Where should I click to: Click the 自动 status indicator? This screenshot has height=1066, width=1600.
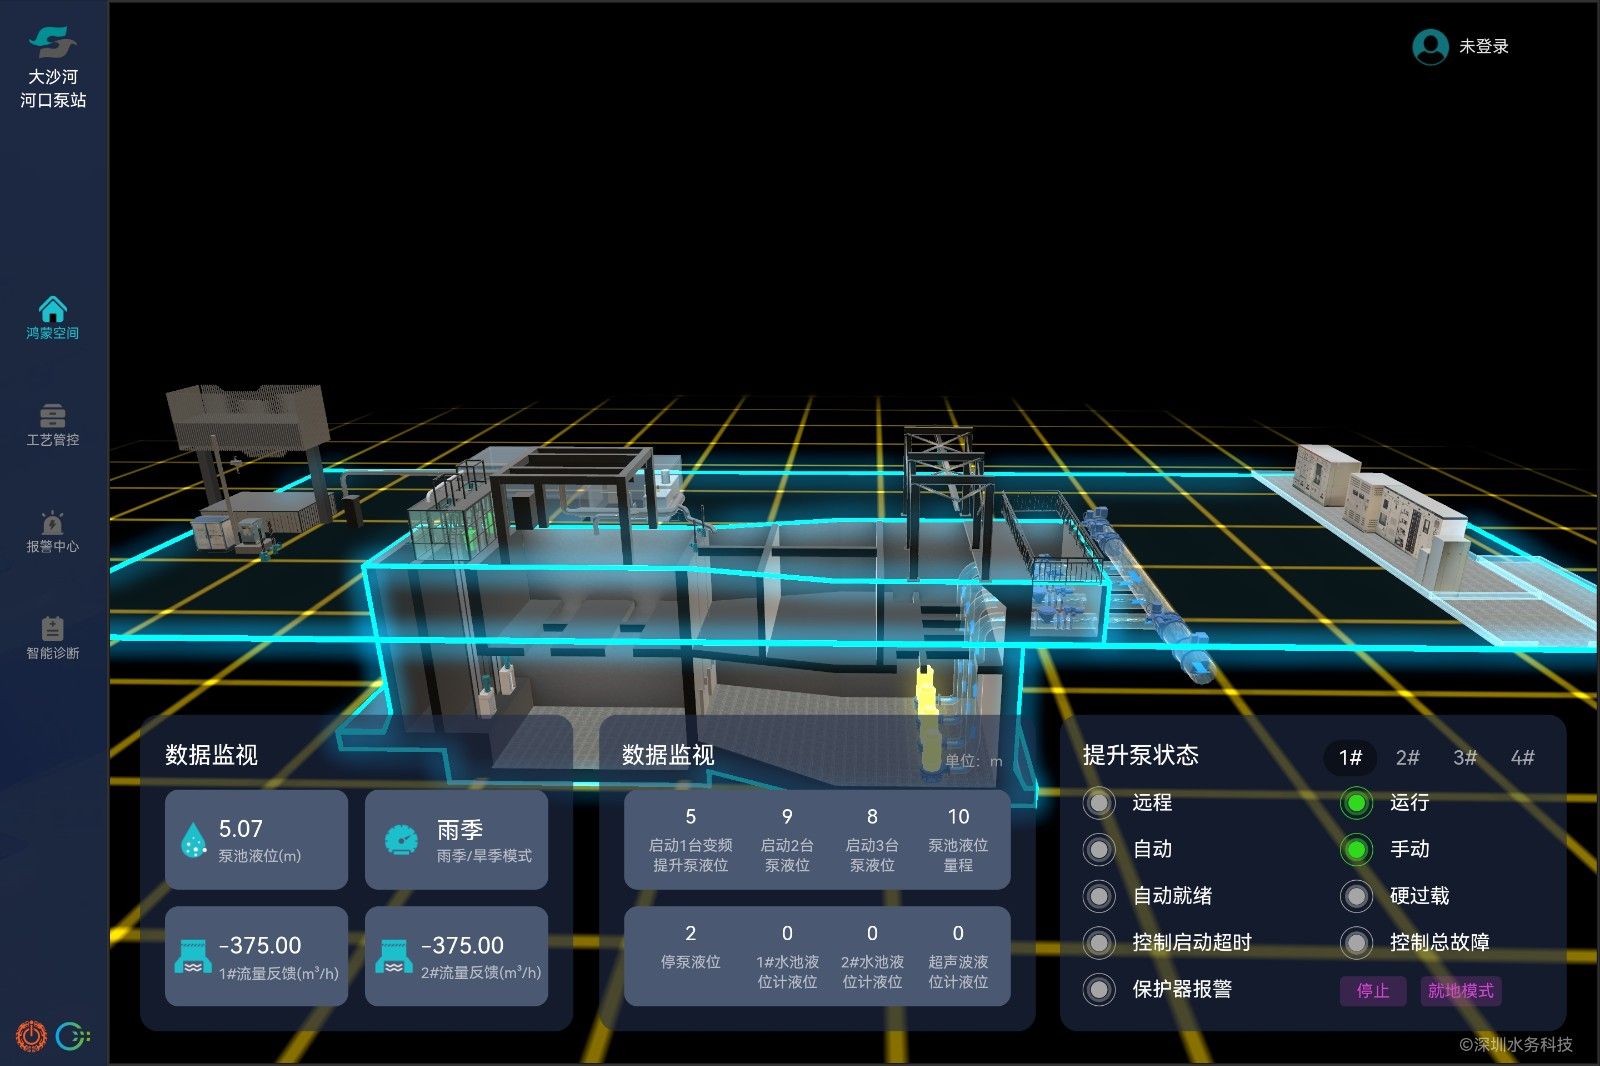click(x=1099, y=850)
